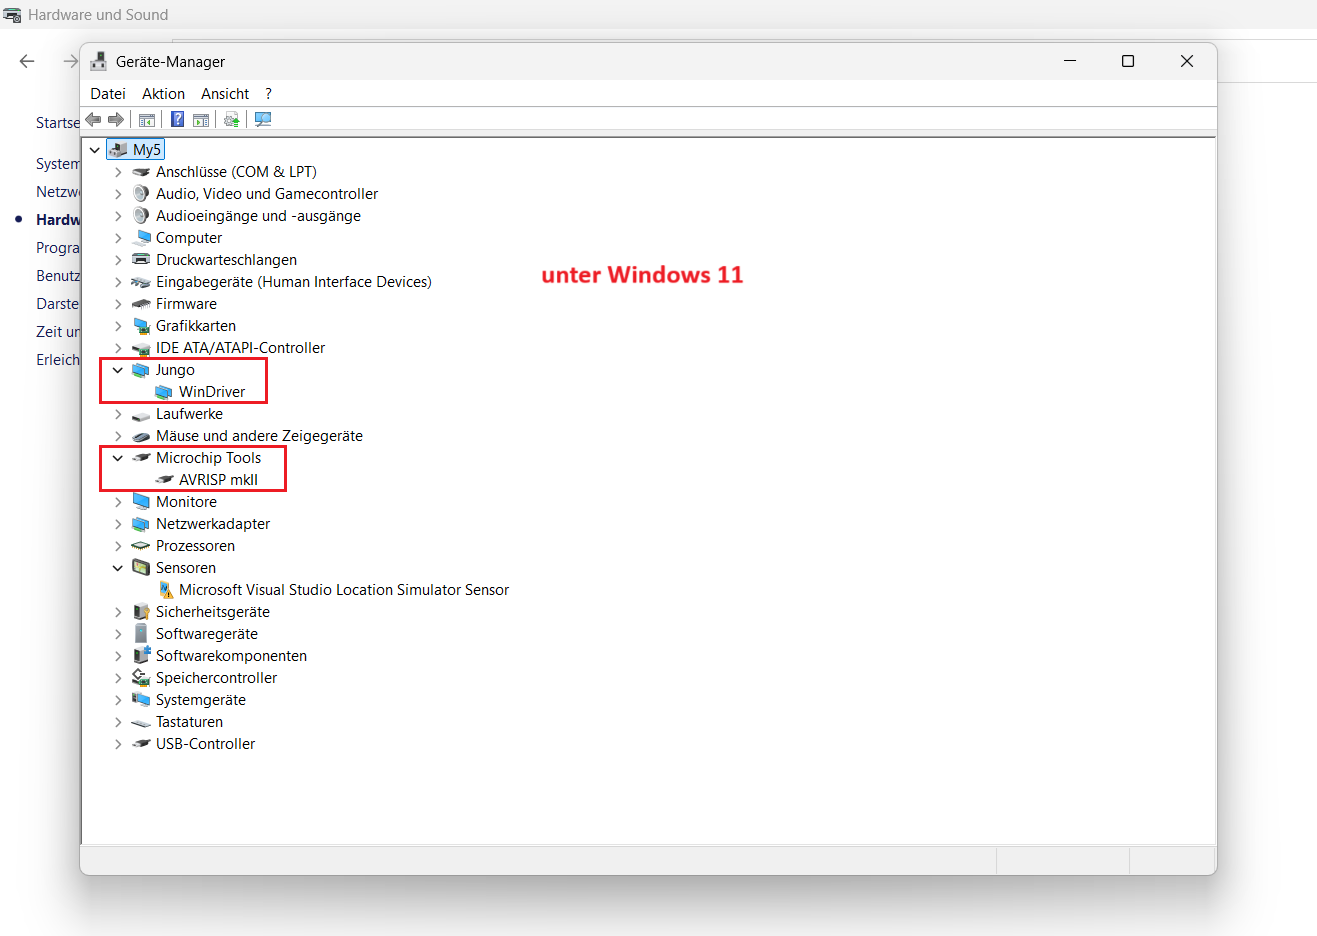
Task: Click the Speichercontroller category icon
Action: pyautogui.click(x=141, y=678)
